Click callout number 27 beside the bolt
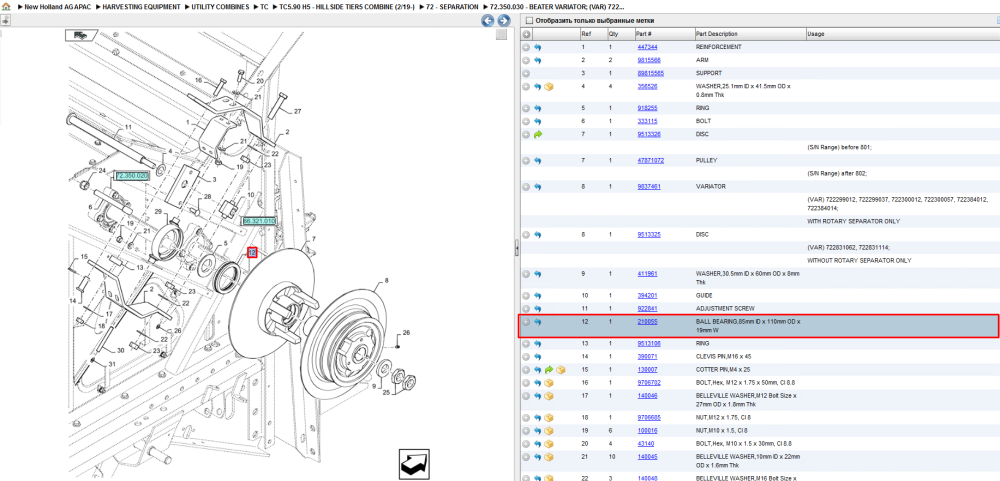Image resolution: width=1000 pixels, height=481 pixels. [x=297, y=112]
